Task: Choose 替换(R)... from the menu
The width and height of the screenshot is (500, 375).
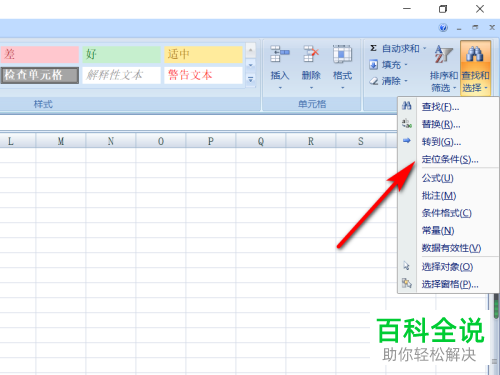Action: click(x=448, y=124)
